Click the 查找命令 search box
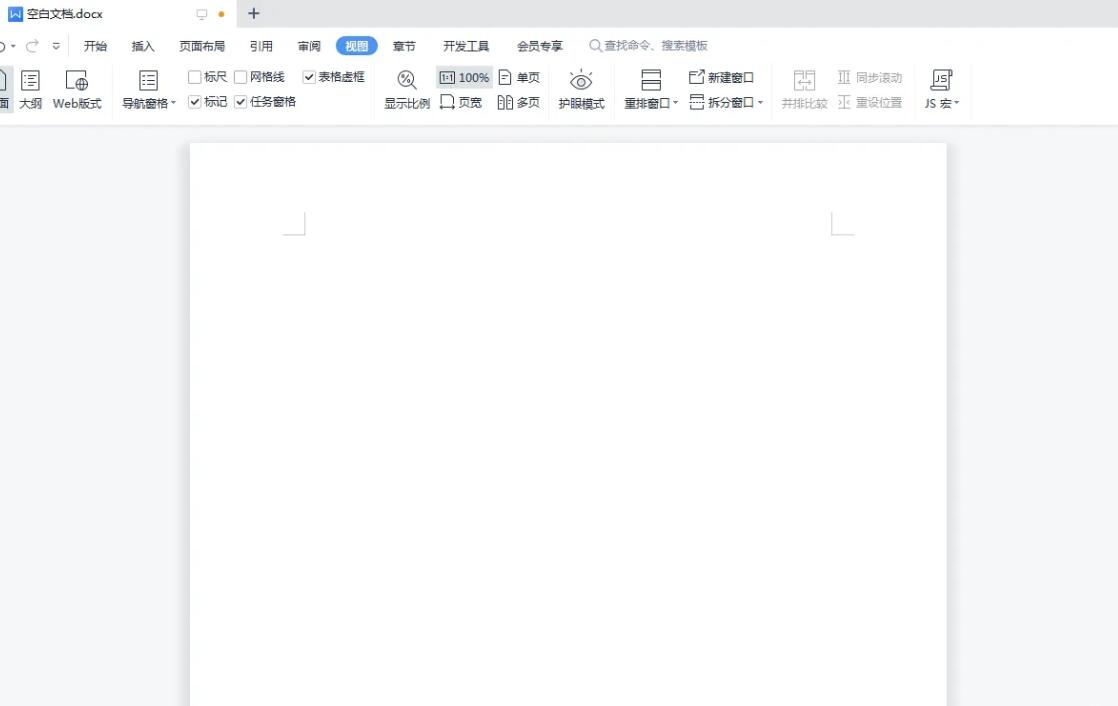Viewport: 1118px width, 706px height. [655, 46]
